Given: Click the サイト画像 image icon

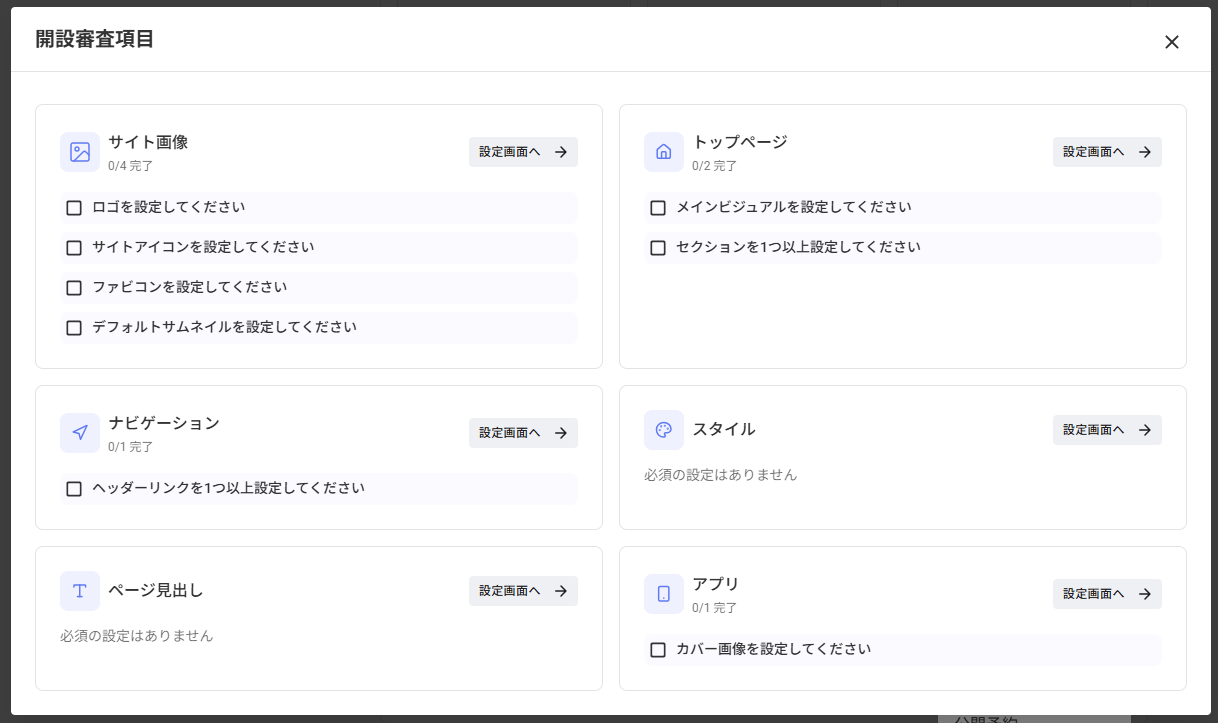Looking at the screenshot, I should click(80, 152).
